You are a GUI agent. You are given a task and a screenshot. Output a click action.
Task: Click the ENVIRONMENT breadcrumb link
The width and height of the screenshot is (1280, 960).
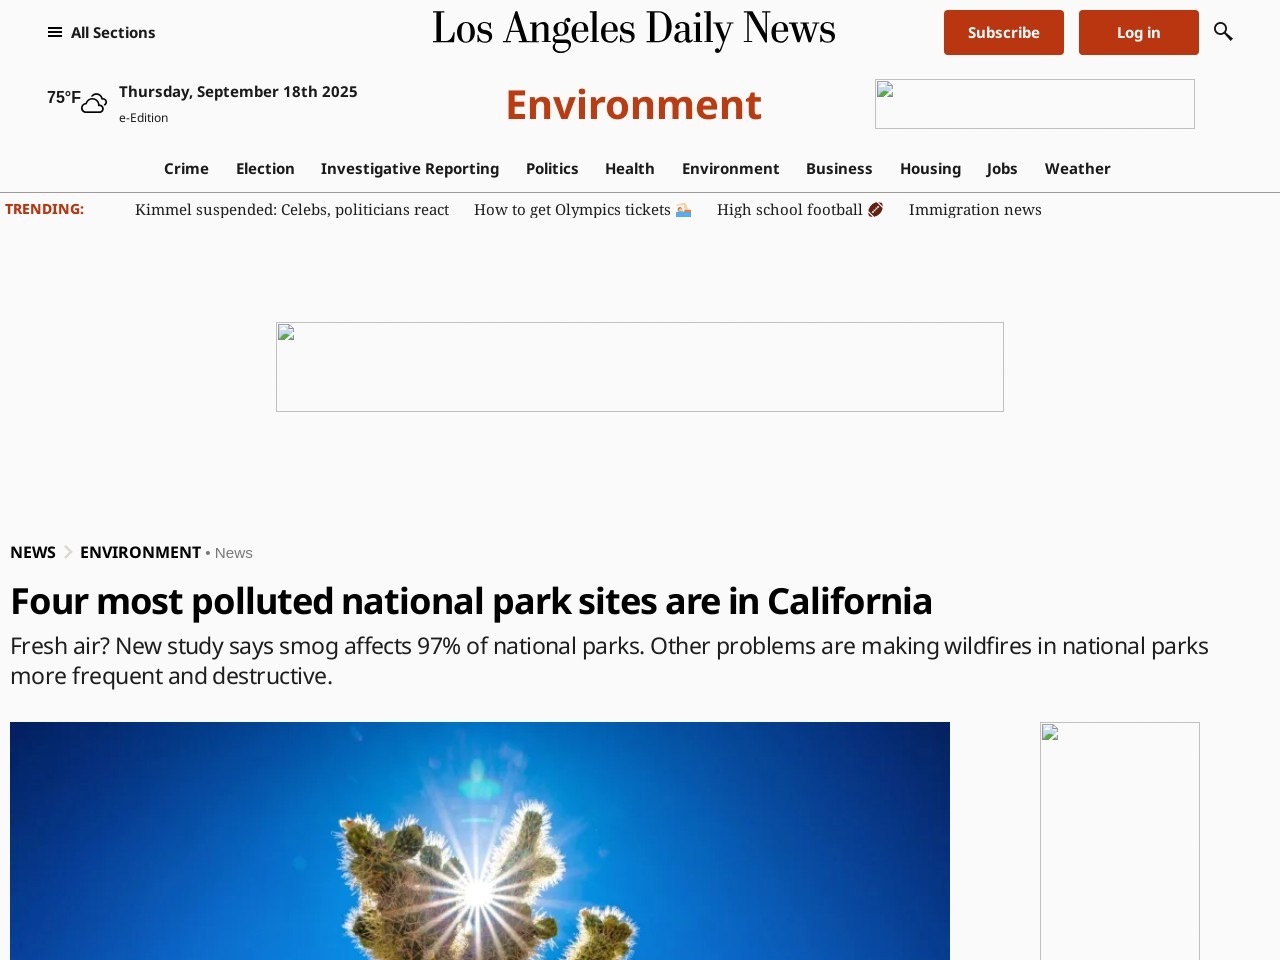(x=140, y=552)
